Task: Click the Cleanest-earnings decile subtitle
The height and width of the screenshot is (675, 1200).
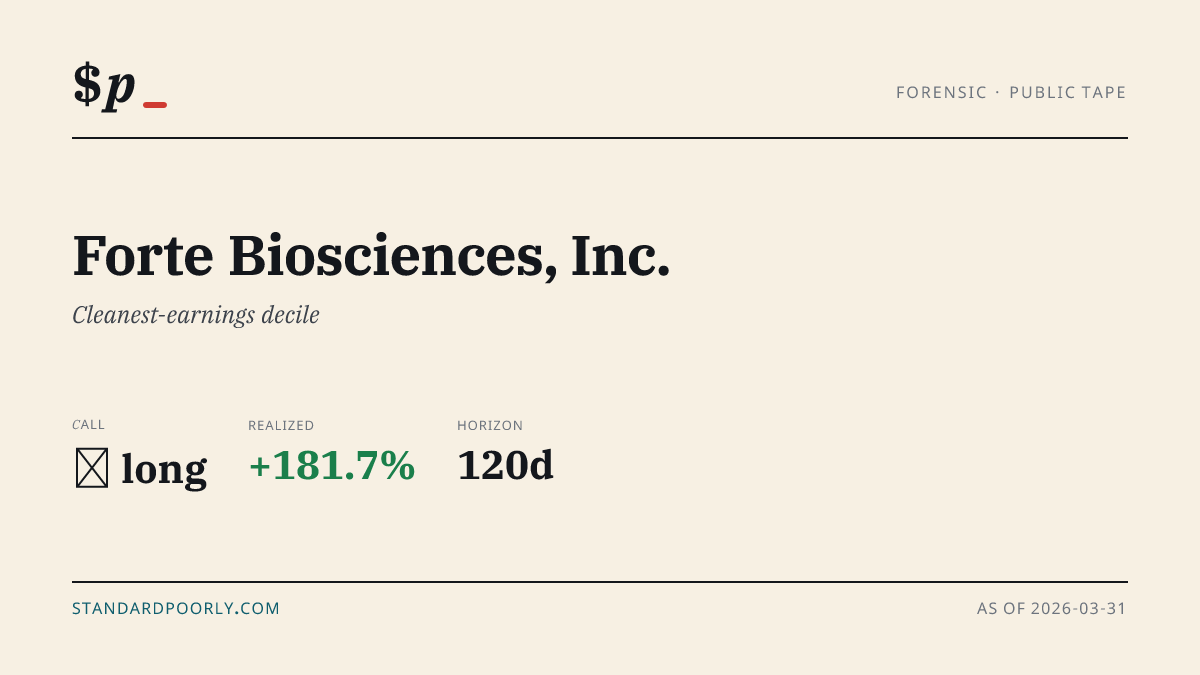Action: [196, 315]
